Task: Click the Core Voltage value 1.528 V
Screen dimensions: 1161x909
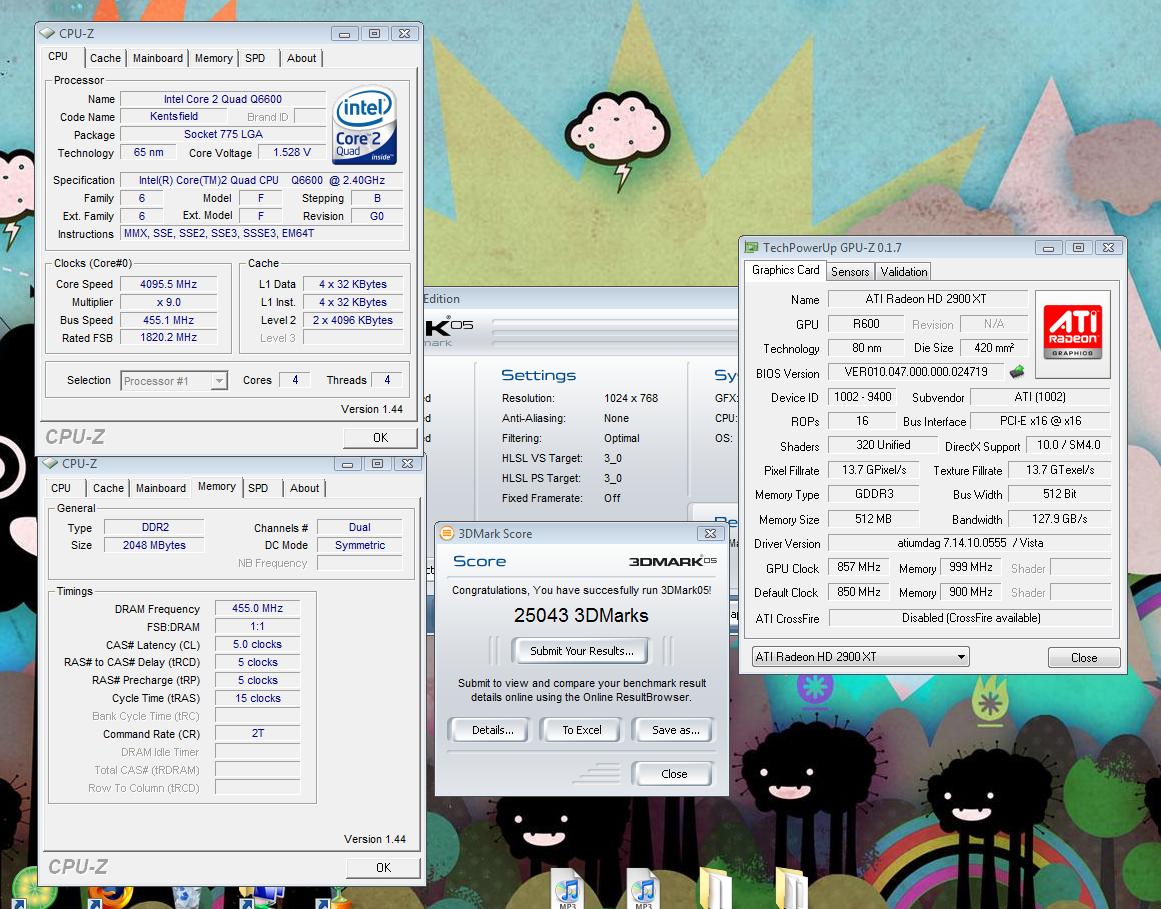Action: coord(292,152)
